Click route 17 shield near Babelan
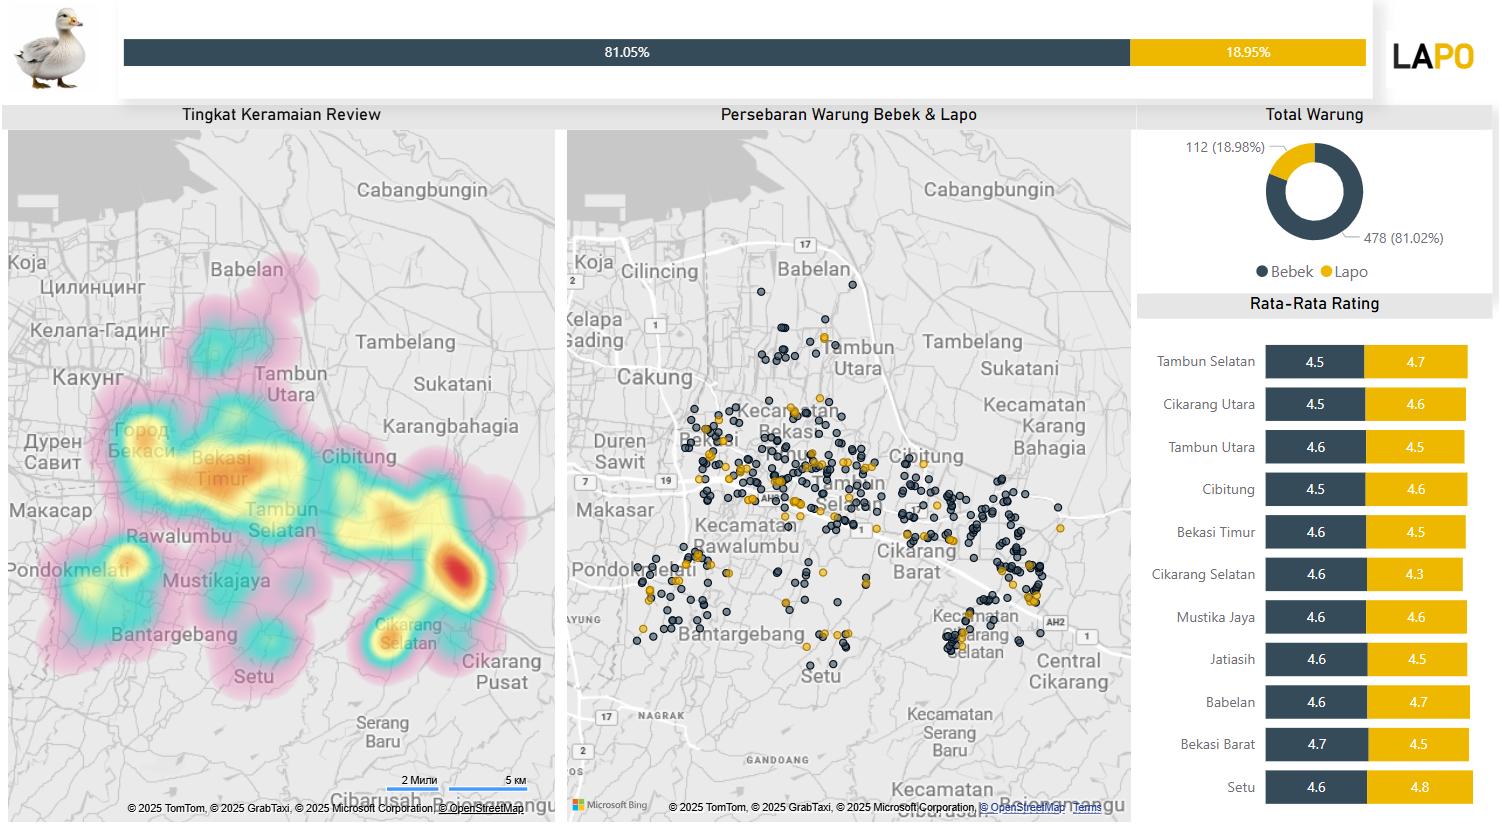The image size is (1502, 827). pyautogui.click(x=805, y=245)
